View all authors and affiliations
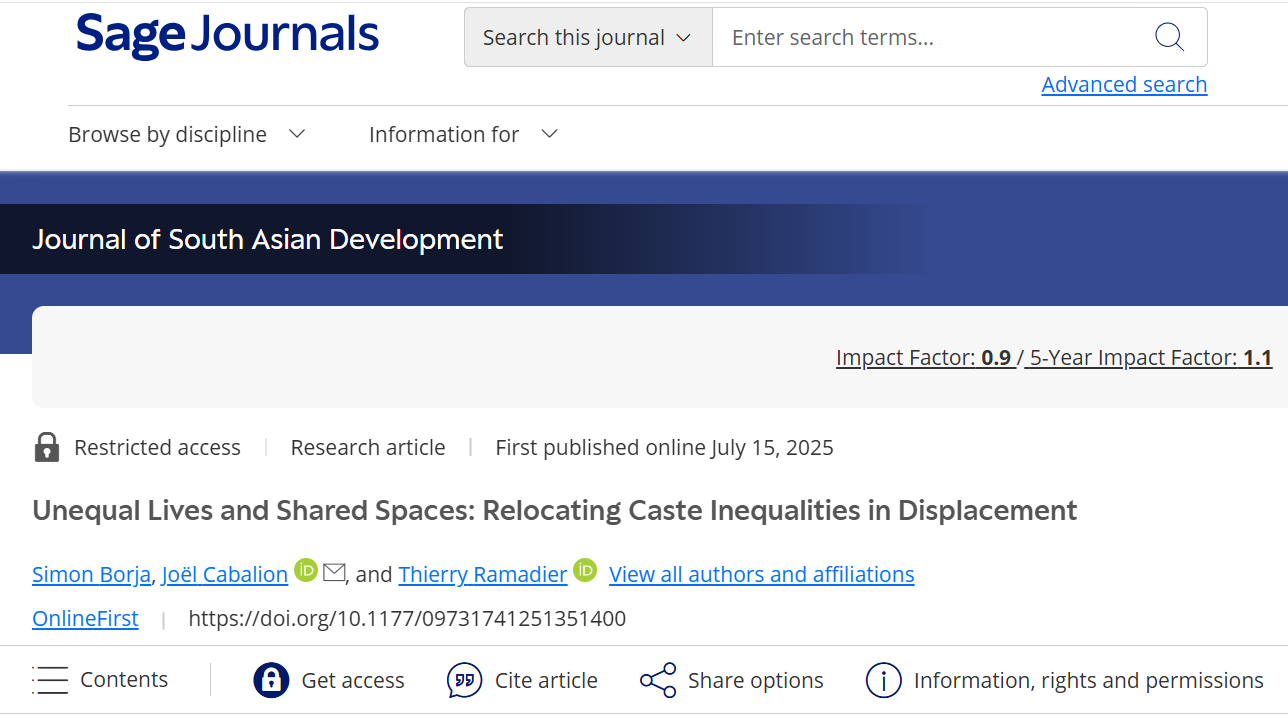The height and width of the screenshot is (720, 1288). 761,574
